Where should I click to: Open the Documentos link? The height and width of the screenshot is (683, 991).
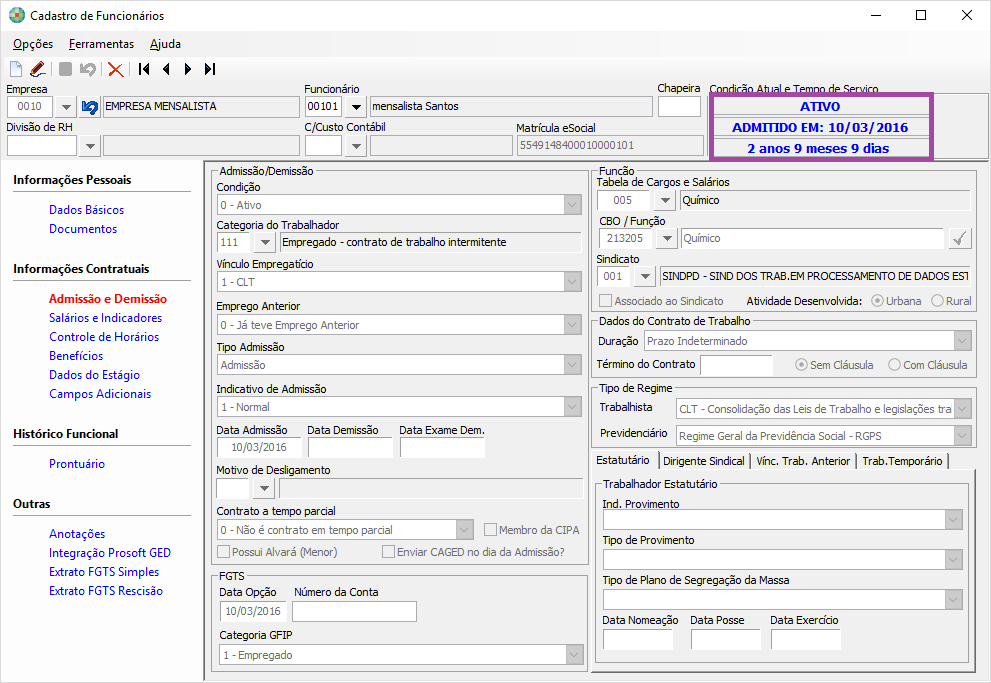(83, 229)
